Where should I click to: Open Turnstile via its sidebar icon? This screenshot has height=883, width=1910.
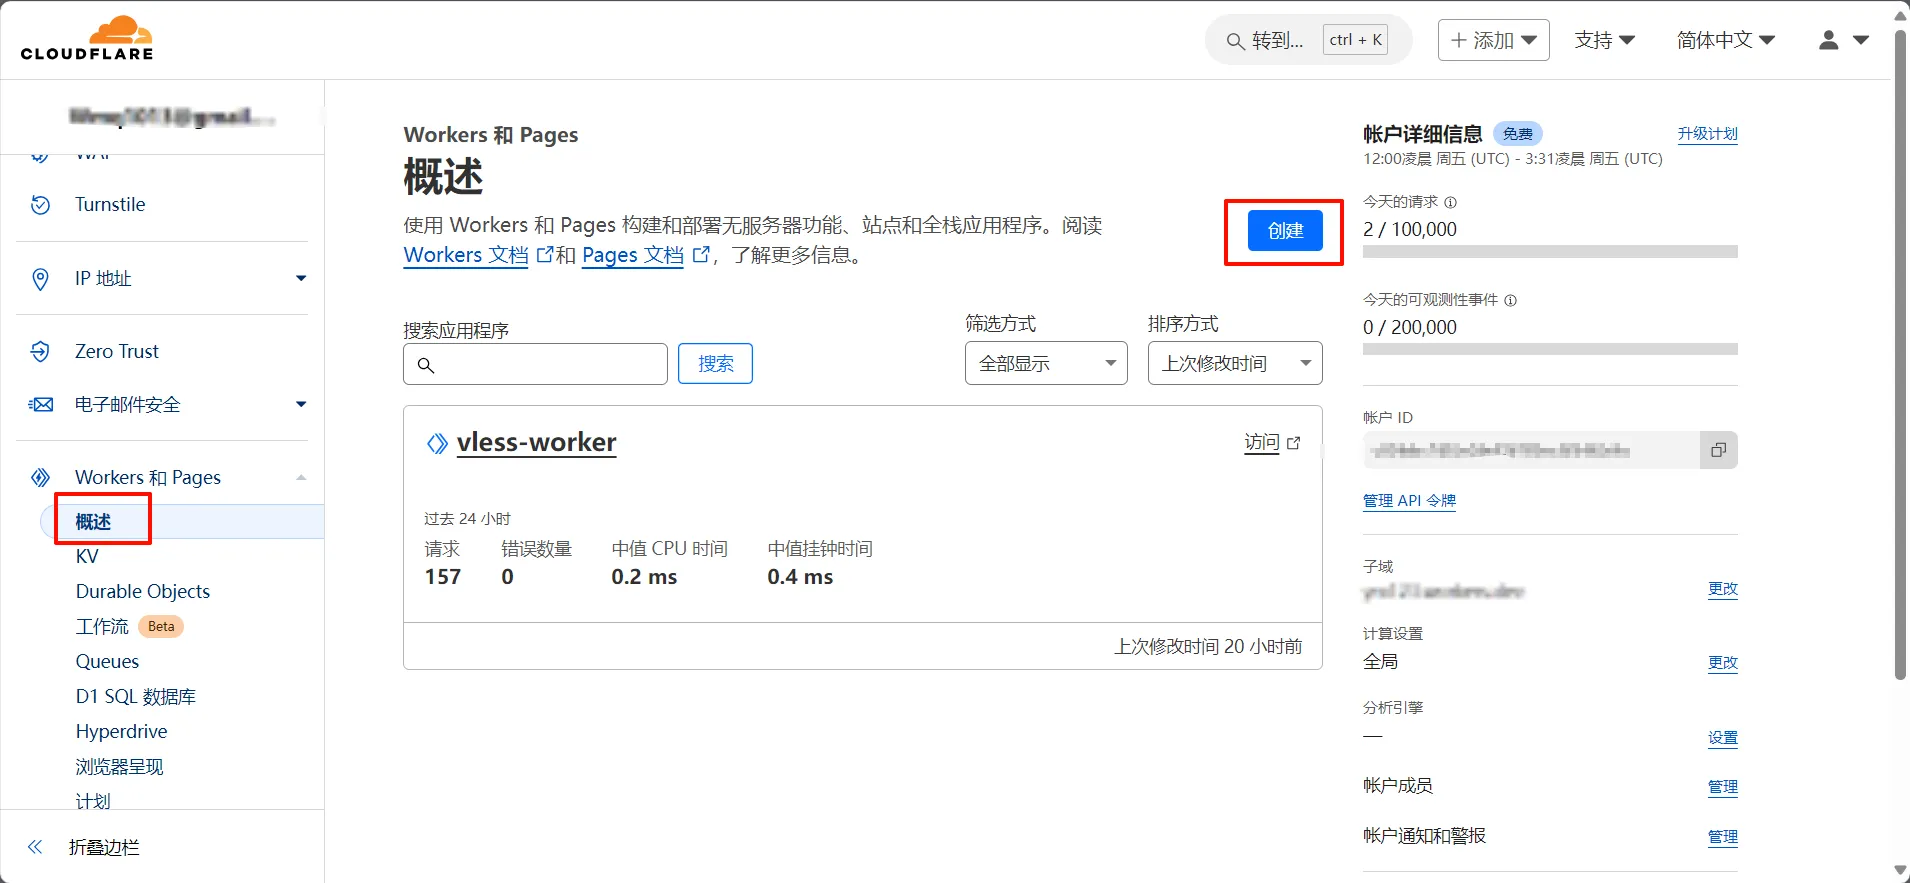(40, 205)
